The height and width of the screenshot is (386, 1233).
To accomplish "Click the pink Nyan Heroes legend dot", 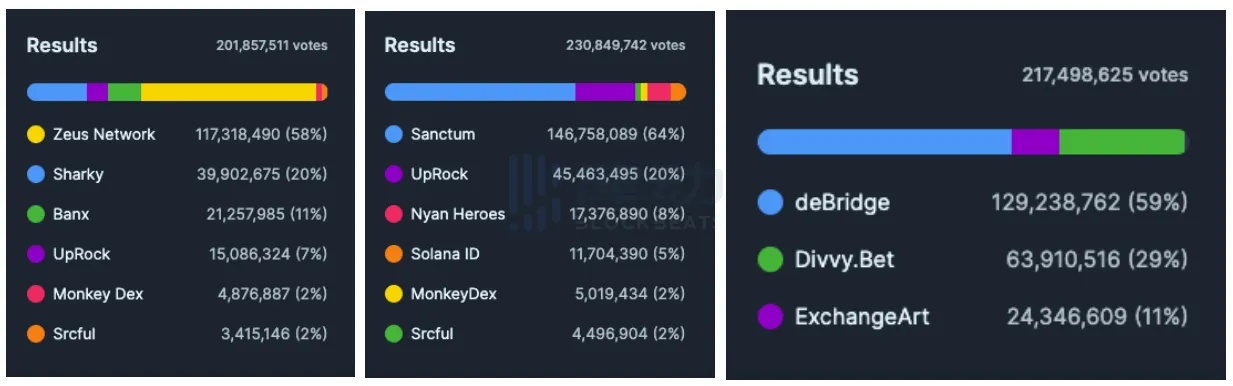I will pyautogui.click(x=394, y=214).
